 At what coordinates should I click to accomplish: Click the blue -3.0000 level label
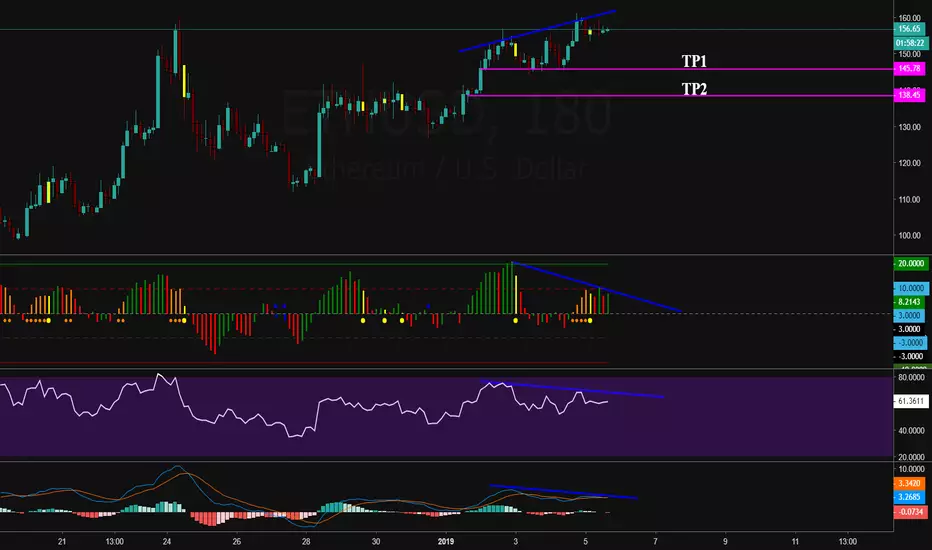(909, 343)
